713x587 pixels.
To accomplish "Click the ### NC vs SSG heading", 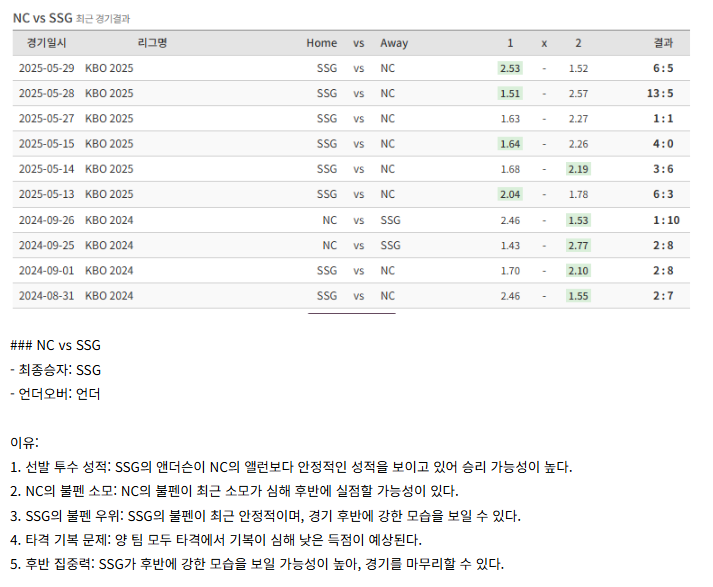I will (55, 345).
